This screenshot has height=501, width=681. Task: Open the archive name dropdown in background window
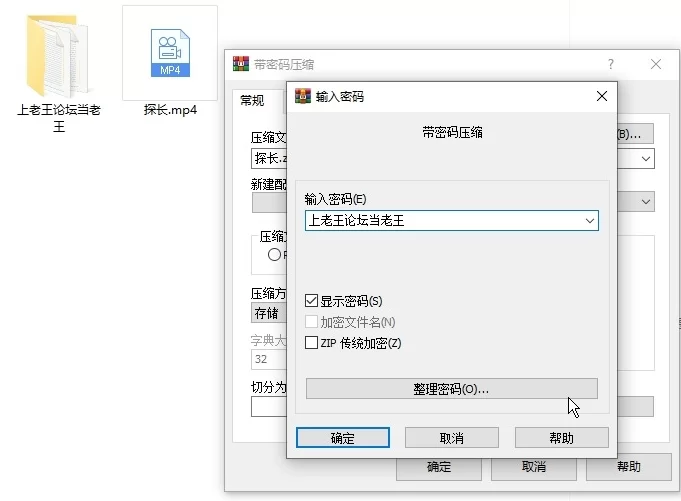[x=646, y=158]
